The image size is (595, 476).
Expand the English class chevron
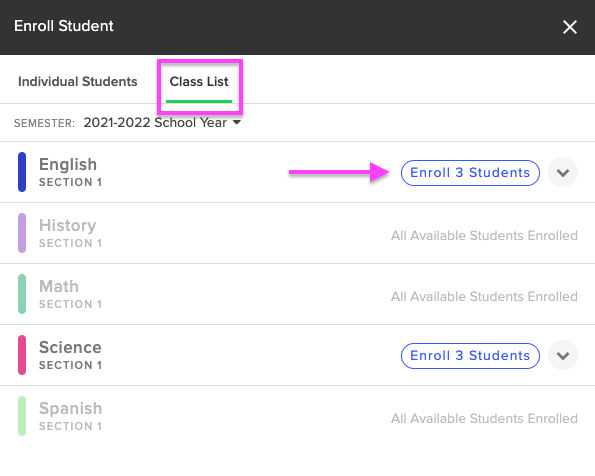coord(563,173)
